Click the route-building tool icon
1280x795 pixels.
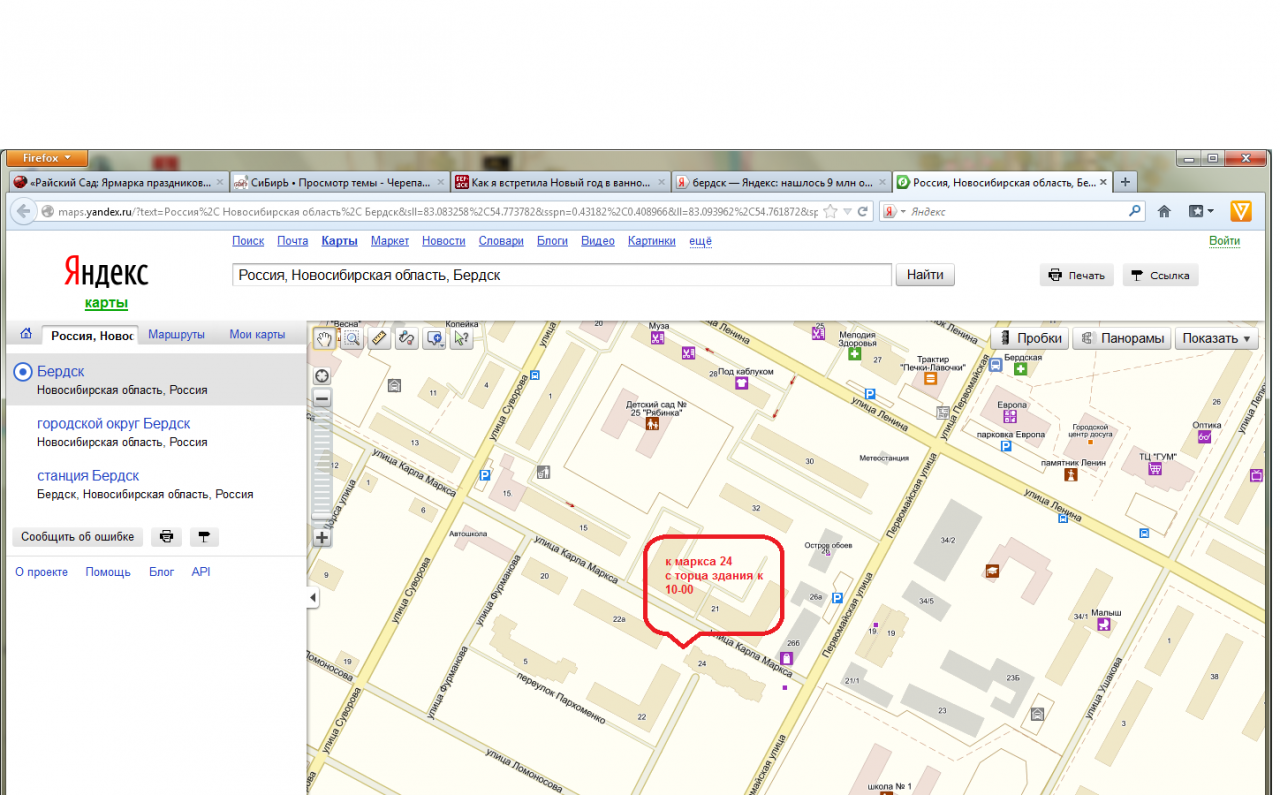pos(406,339)
